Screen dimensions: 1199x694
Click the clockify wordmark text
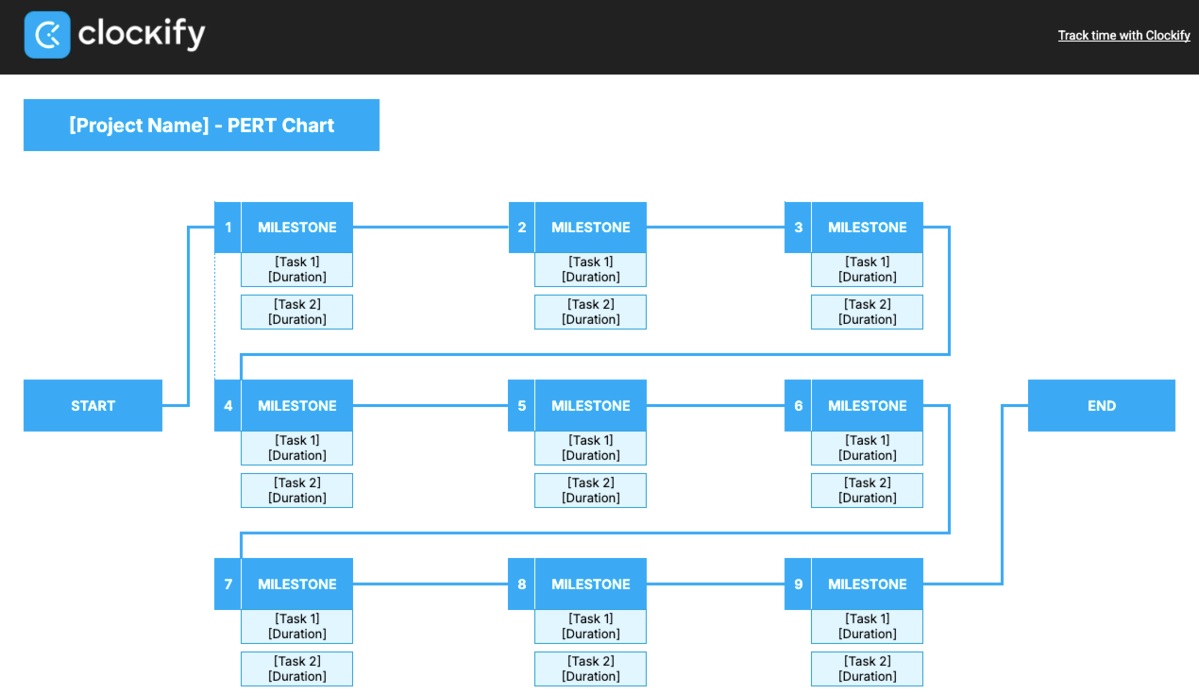pyautogui.click(x=141, y=34)
